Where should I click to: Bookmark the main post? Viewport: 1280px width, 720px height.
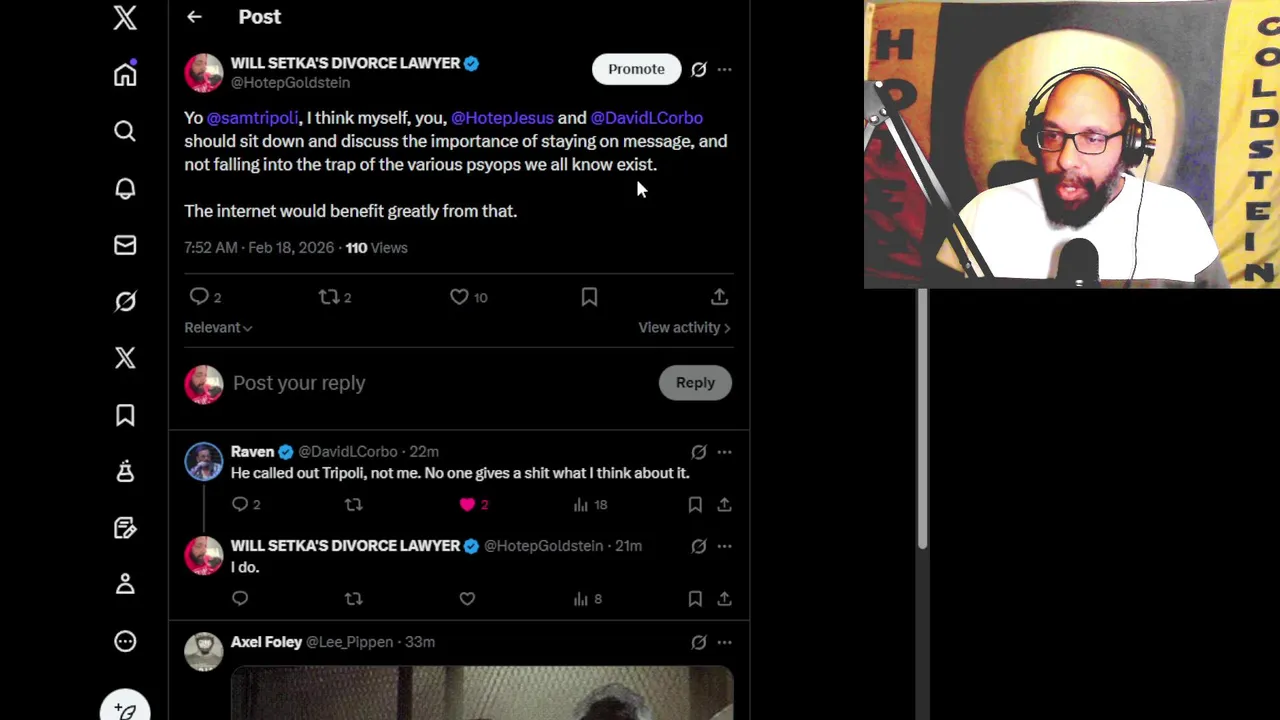pyautogui.click(x=589, y=297)
